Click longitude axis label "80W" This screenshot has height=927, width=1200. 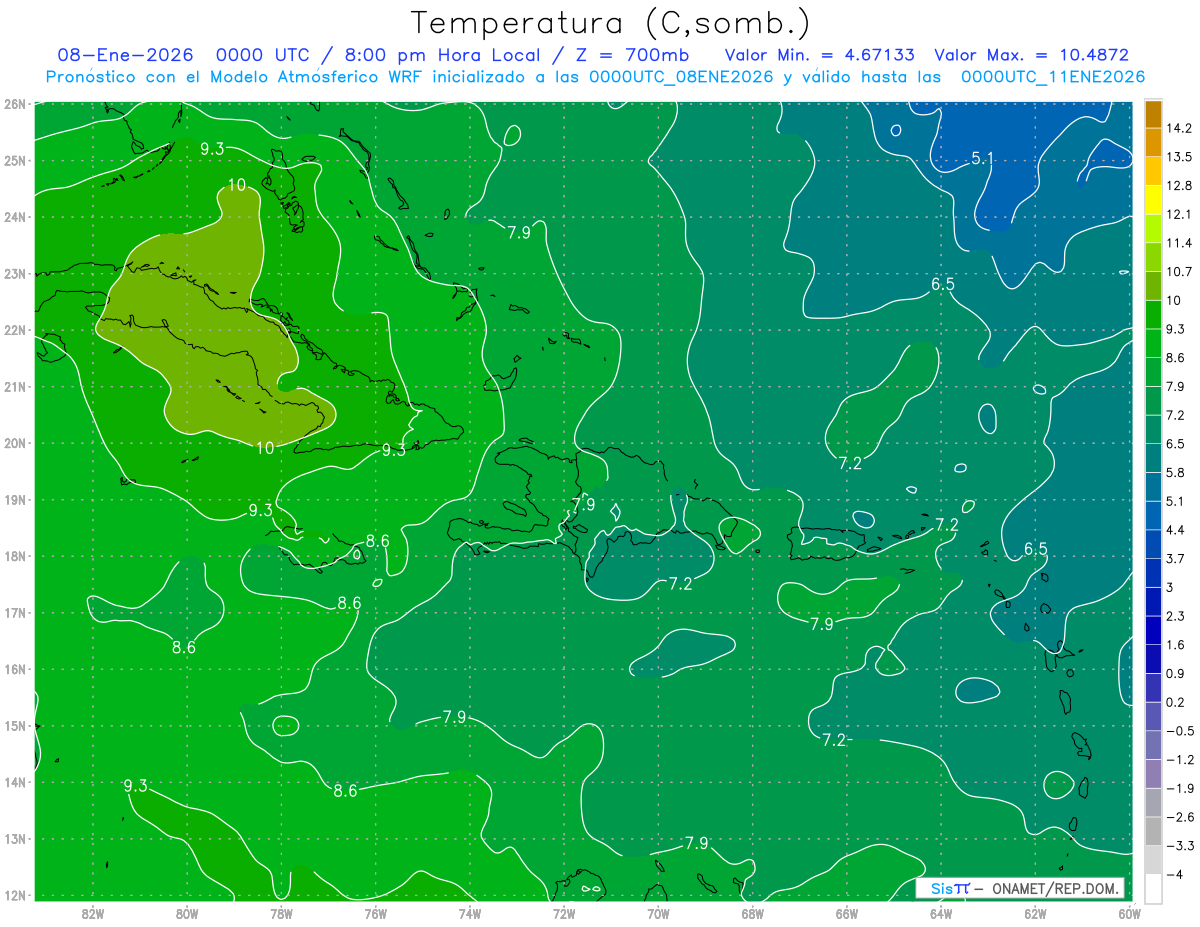coord(186,913)
